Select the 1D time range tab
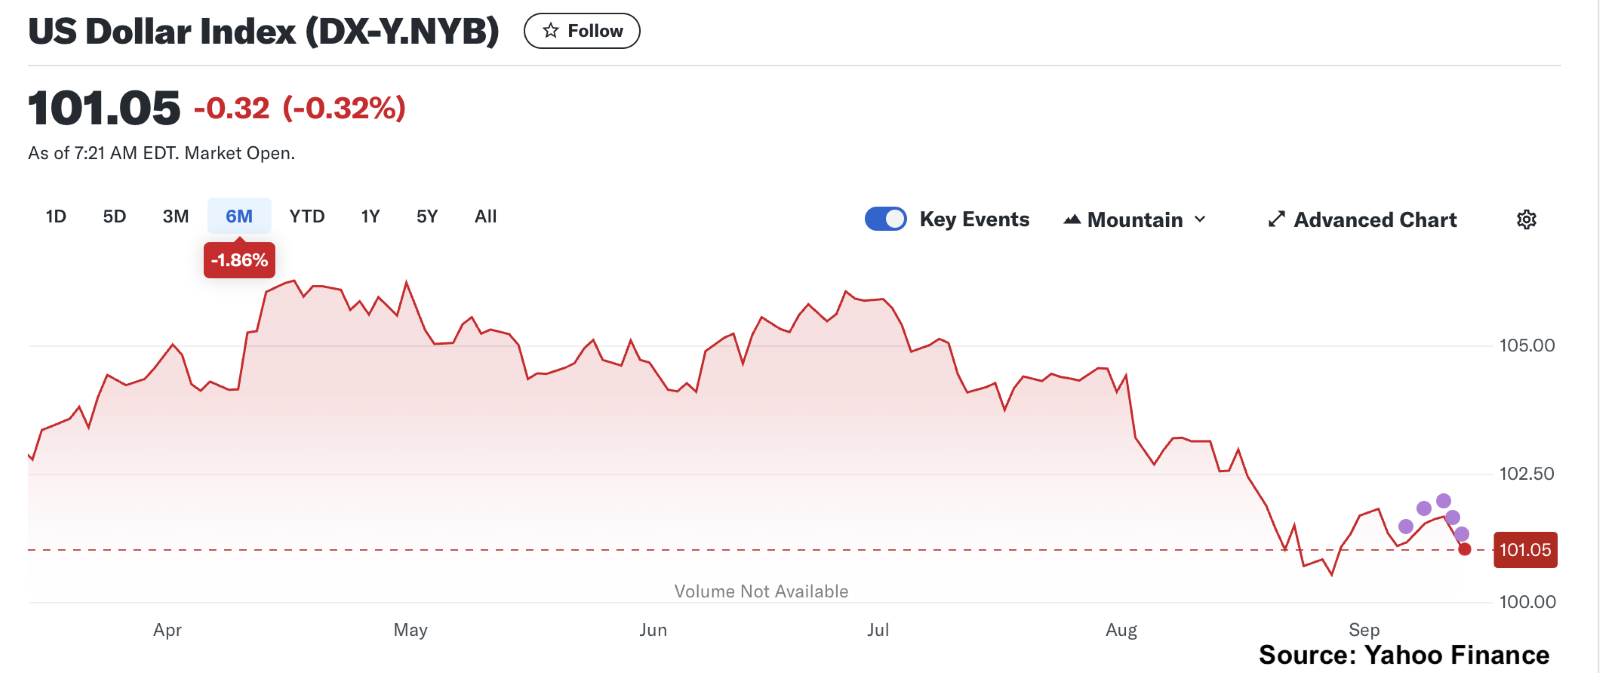The image size is (1600, 673). click(x=56, y=216)
